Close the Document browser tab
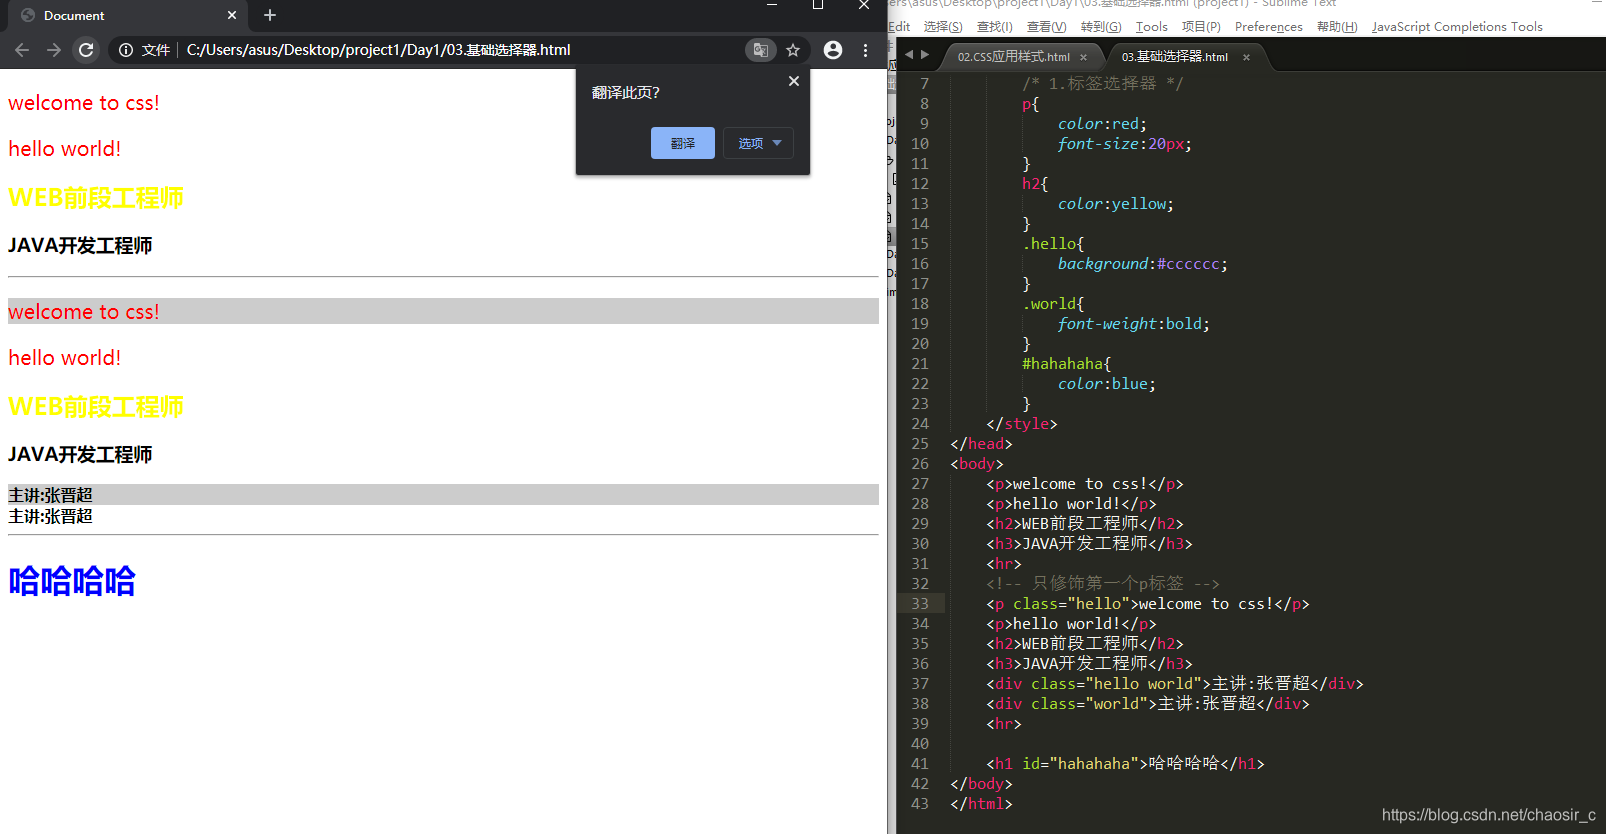 (x=232, y=15)
